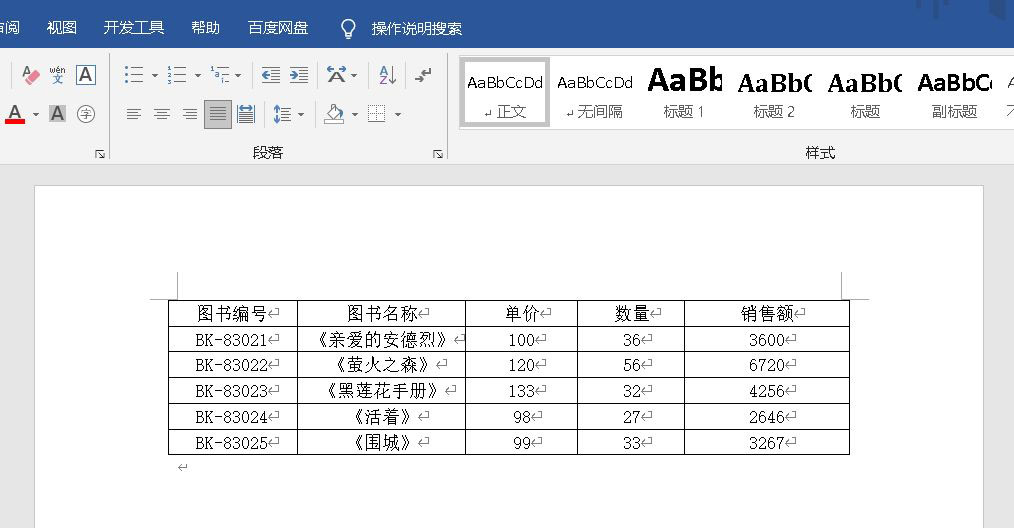Click cell 《萤火之森》
Image resolution: width=1014 pixels, height=528 pixels.
(382, 365)
